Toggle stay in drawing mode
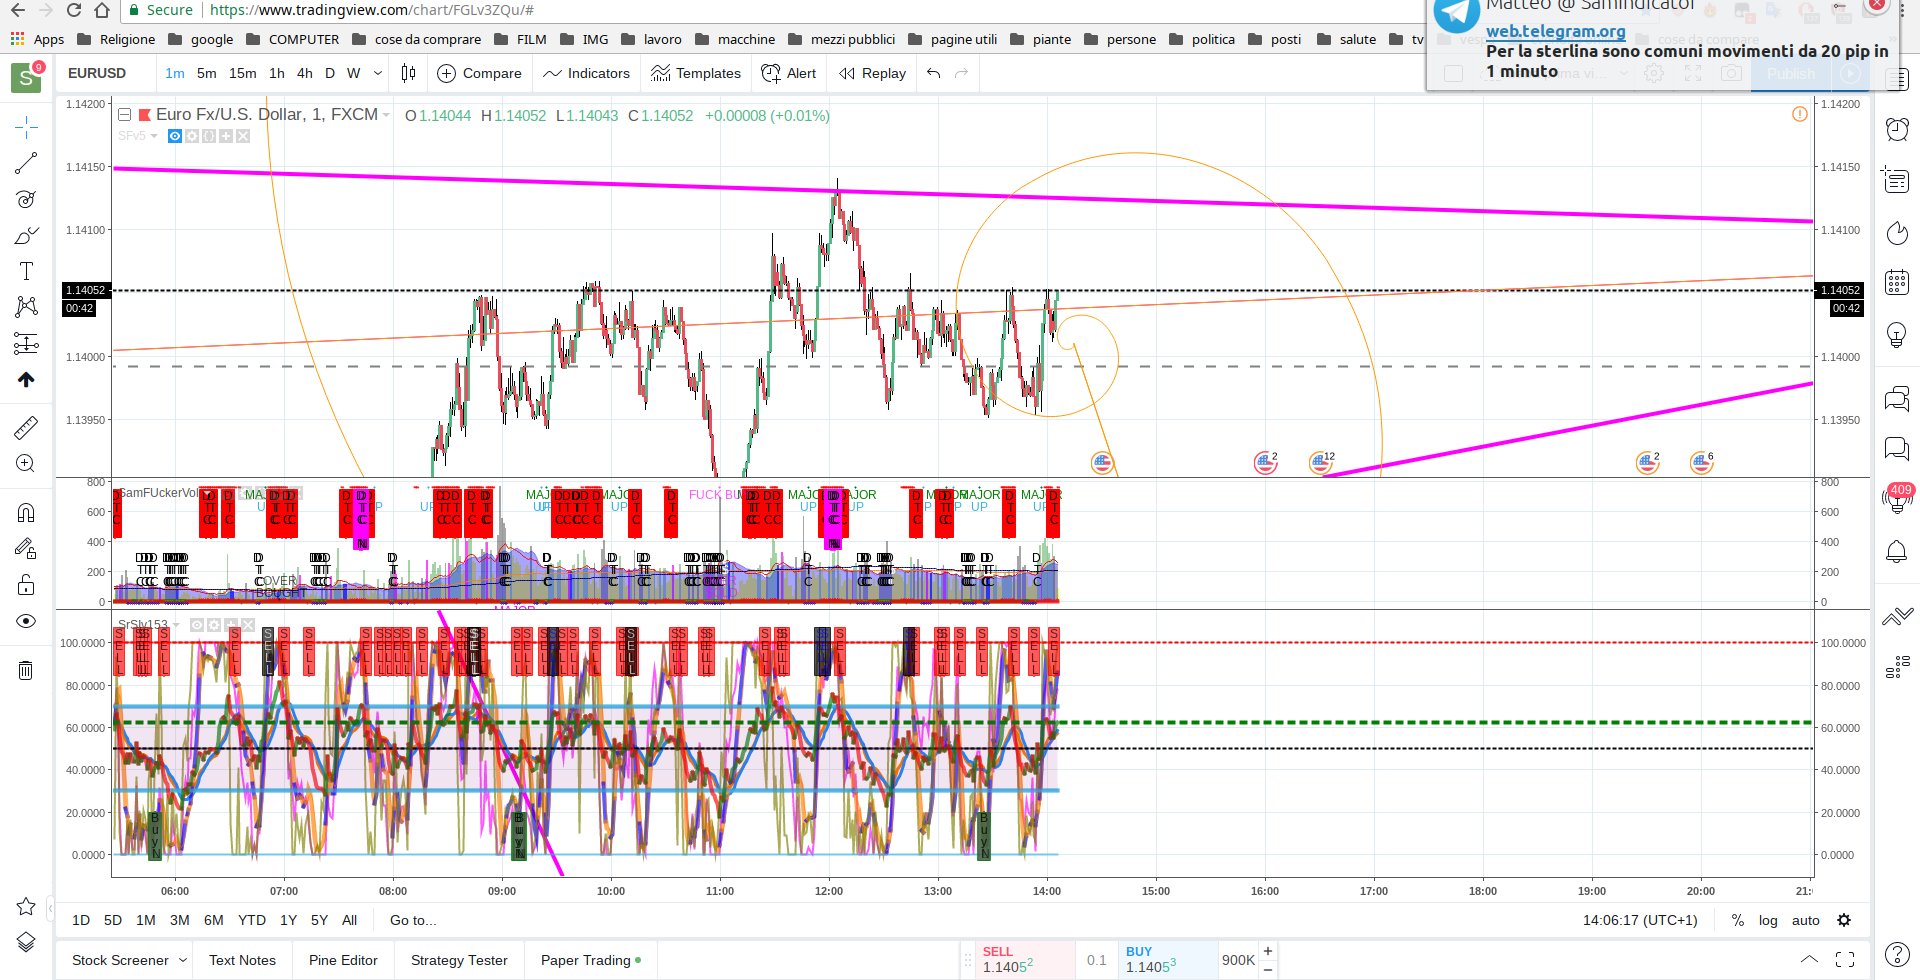Image resolution: width=1920 pixels, height=980 pixels. click(26, 549)
